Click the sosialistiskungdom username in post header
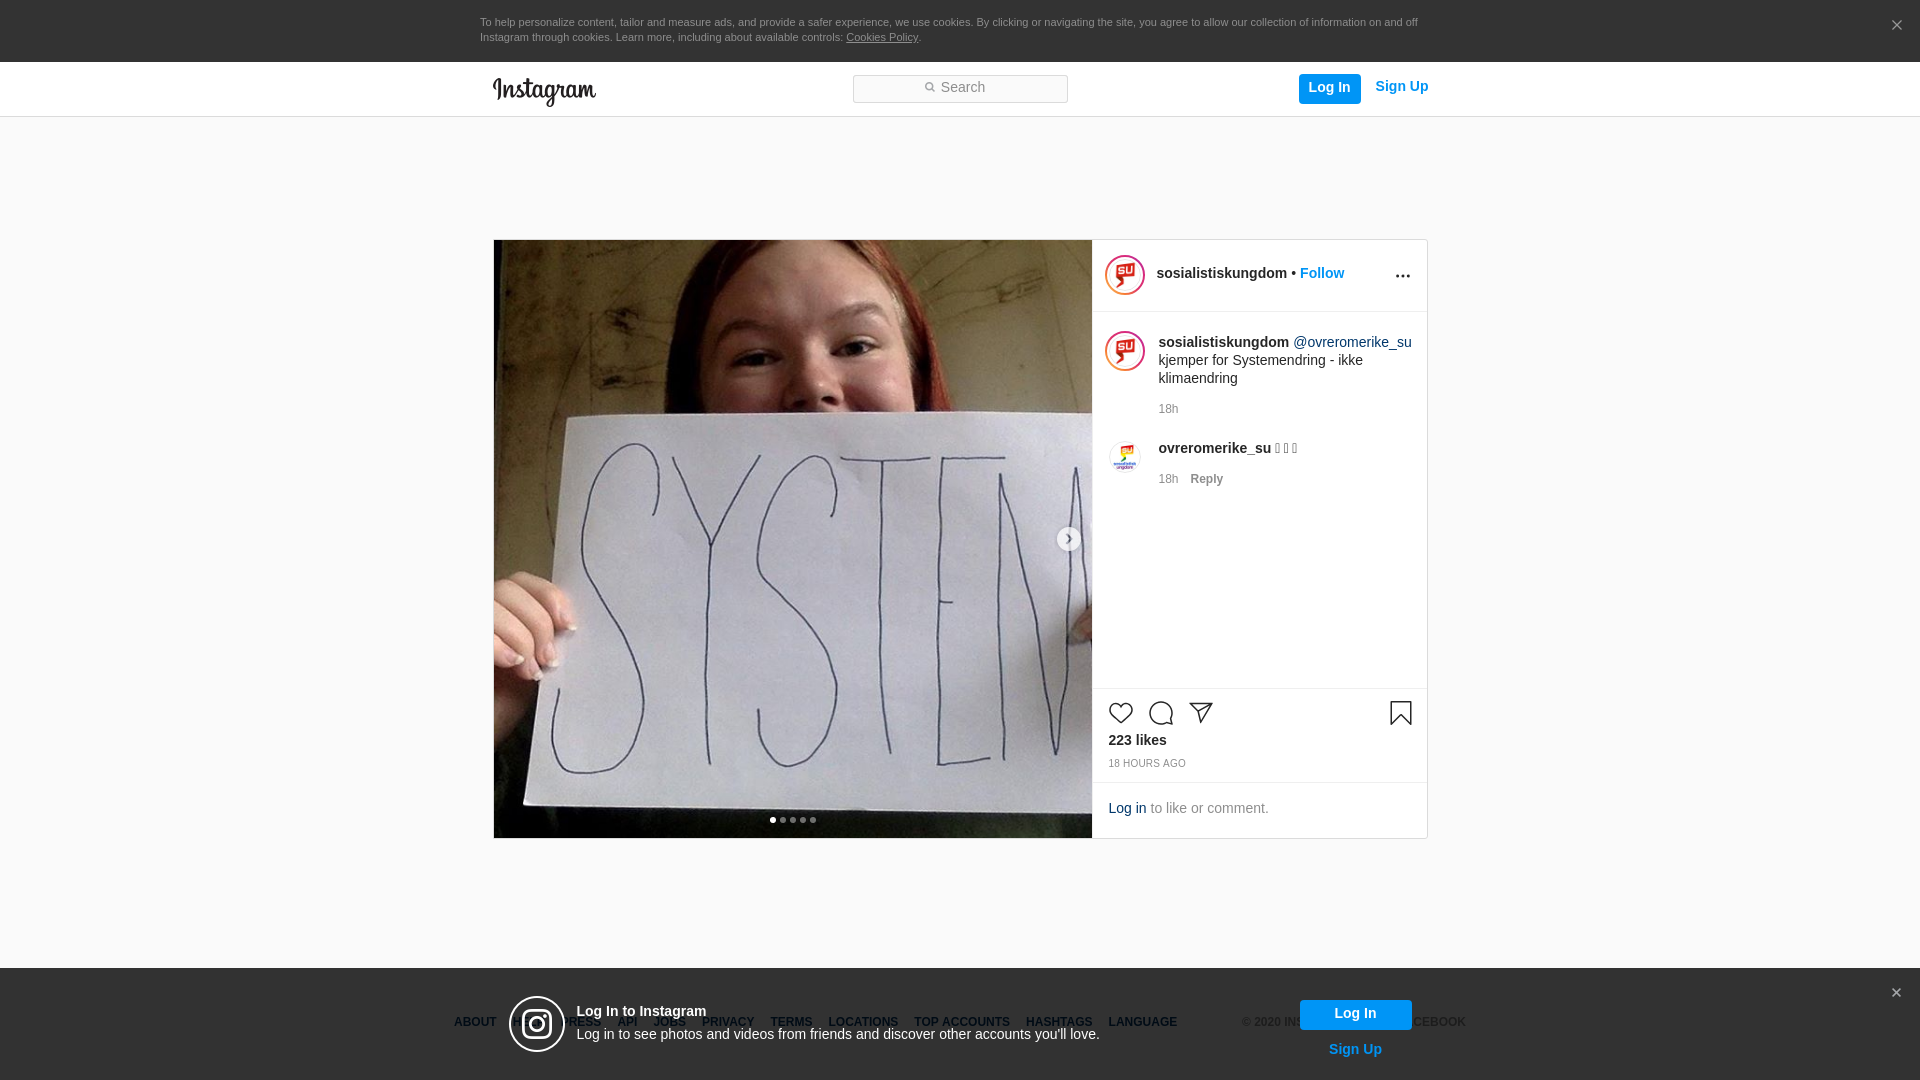 pyautogui.click(x=1221, y=273)
